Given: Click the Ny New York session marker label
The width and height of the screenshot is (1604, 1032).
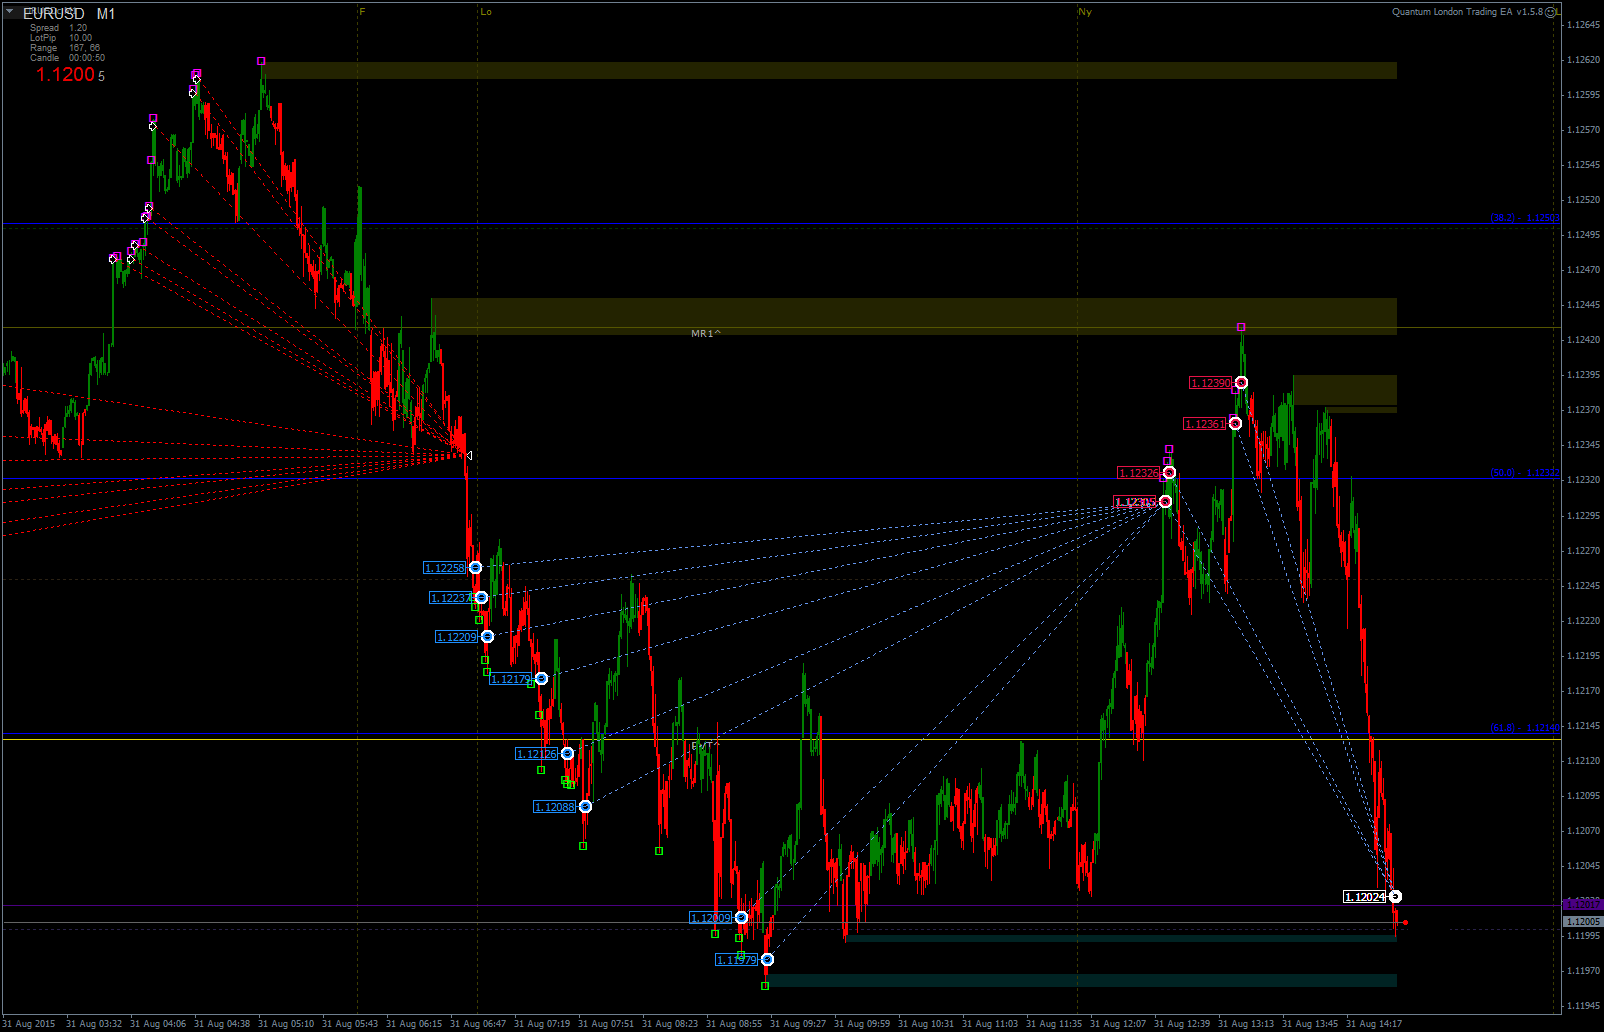Looking at the screenshot, I should pyautogui.click(x=1085, y=12).
